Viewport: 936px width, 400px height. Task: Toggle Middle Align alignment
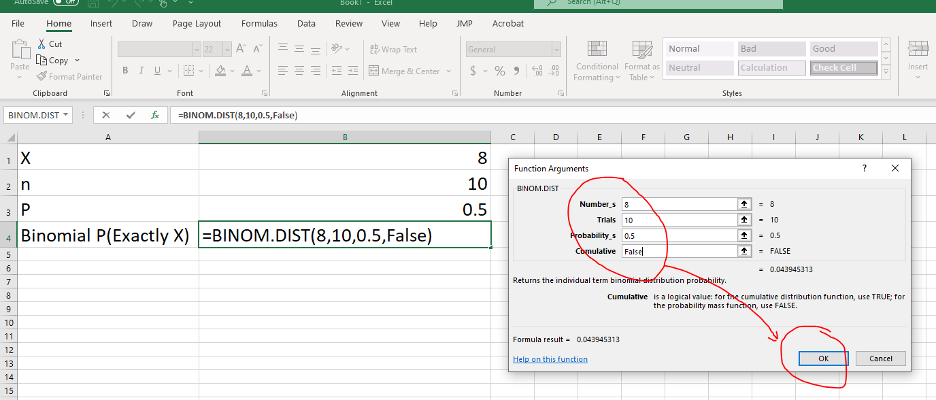(299, 49)
